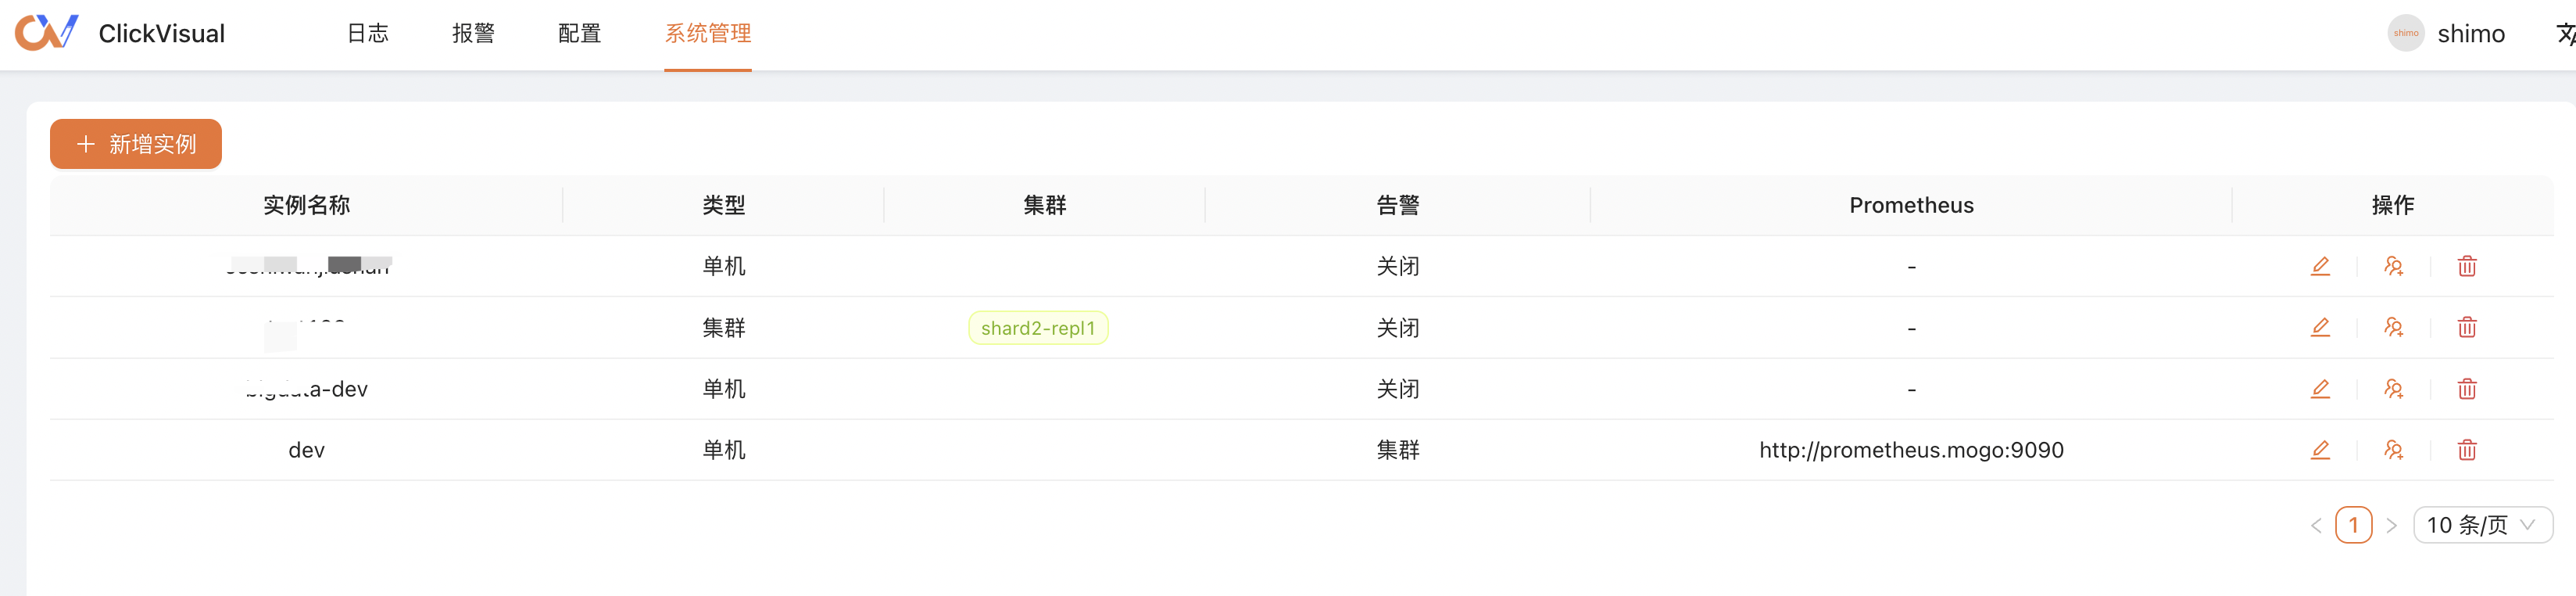Edit the a-dev instance row

(x=2320, y=389)
